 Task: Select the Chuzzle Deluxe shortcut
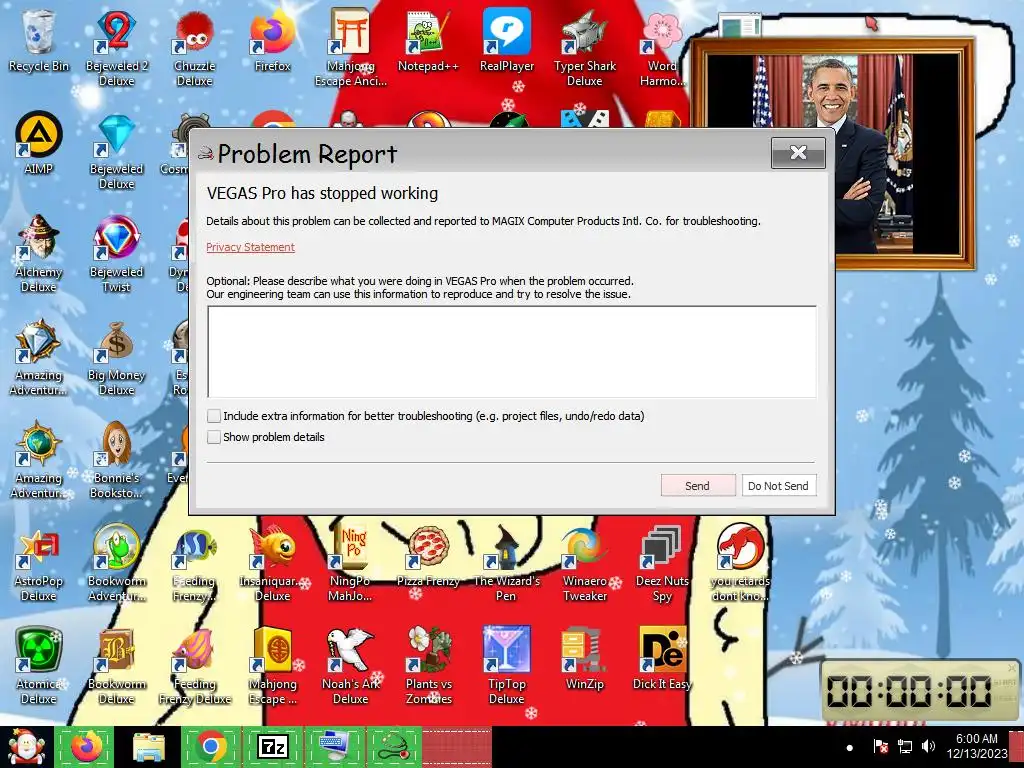pos(195,49)
